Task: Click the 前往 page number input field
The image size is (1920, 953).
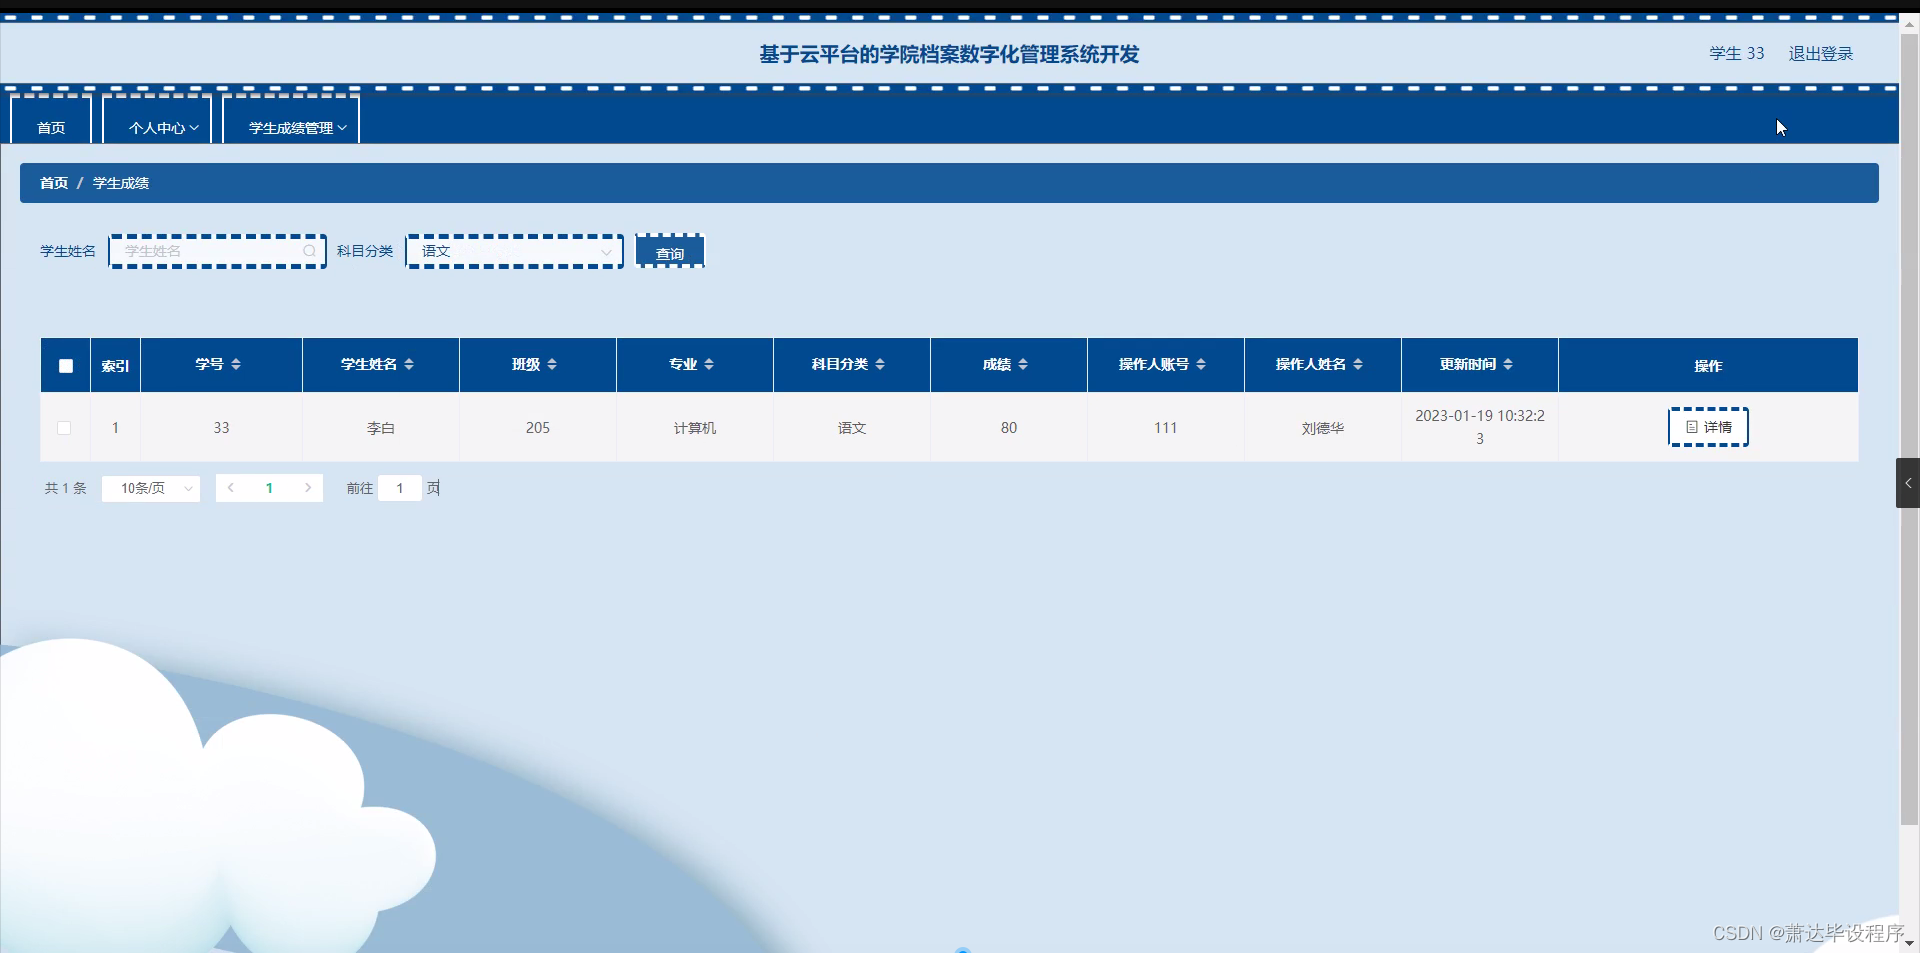Action: (x=399, y=488)
